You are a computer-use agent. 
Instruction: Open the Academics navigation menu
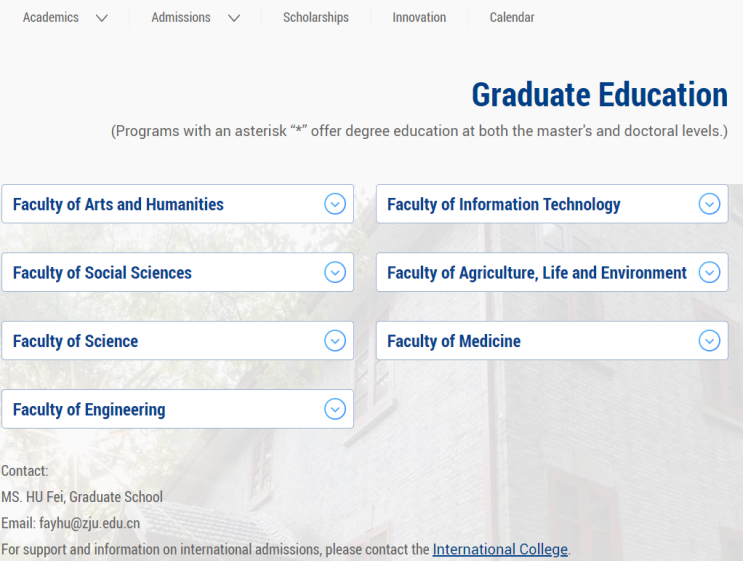point(51,18)
